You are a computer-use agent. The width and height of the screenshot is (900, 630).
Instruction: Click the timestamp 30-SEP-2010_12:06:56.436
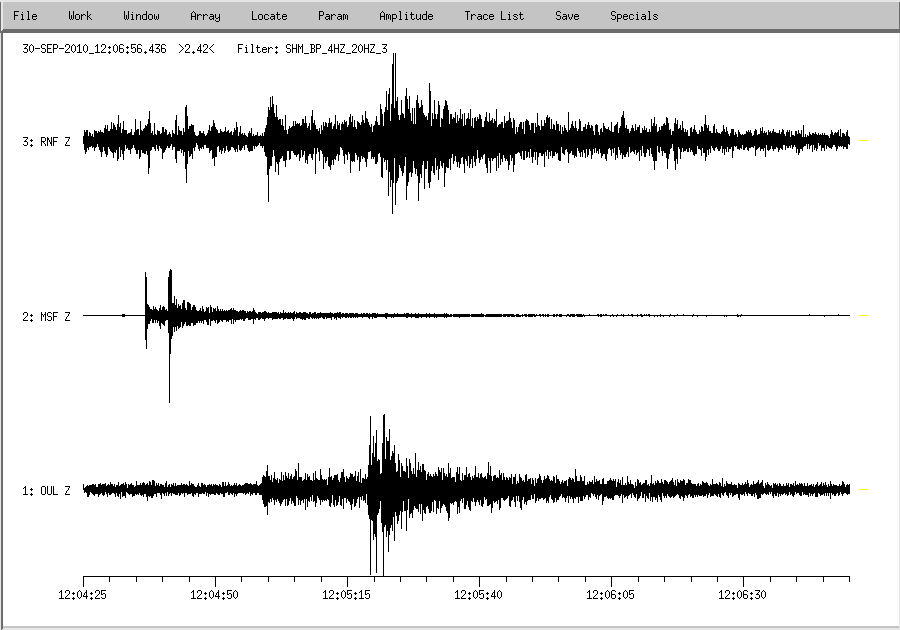[x=94, y=49]
